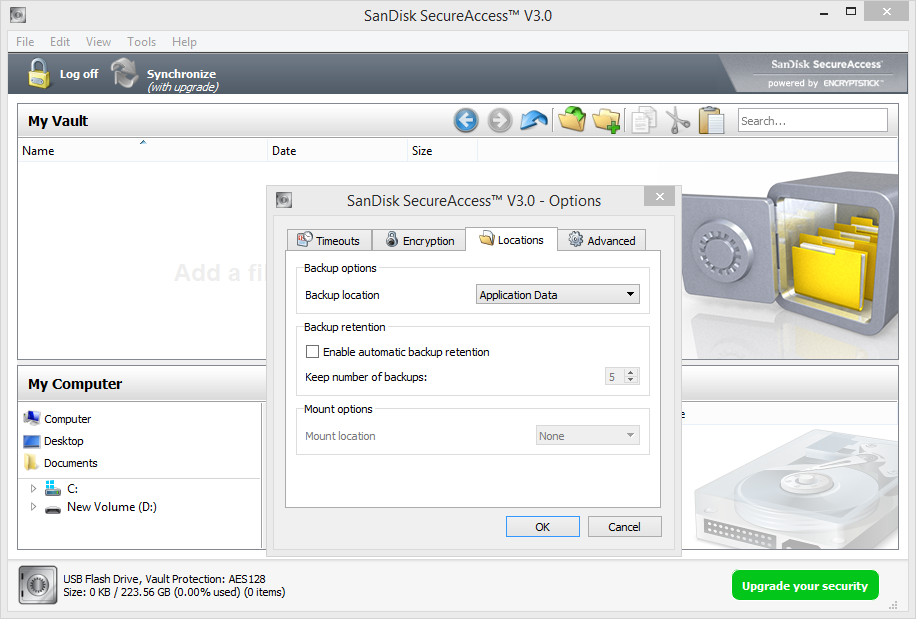Open the Mount location dropdown
Screen dimensions: 916x619
tap(588, 435)
